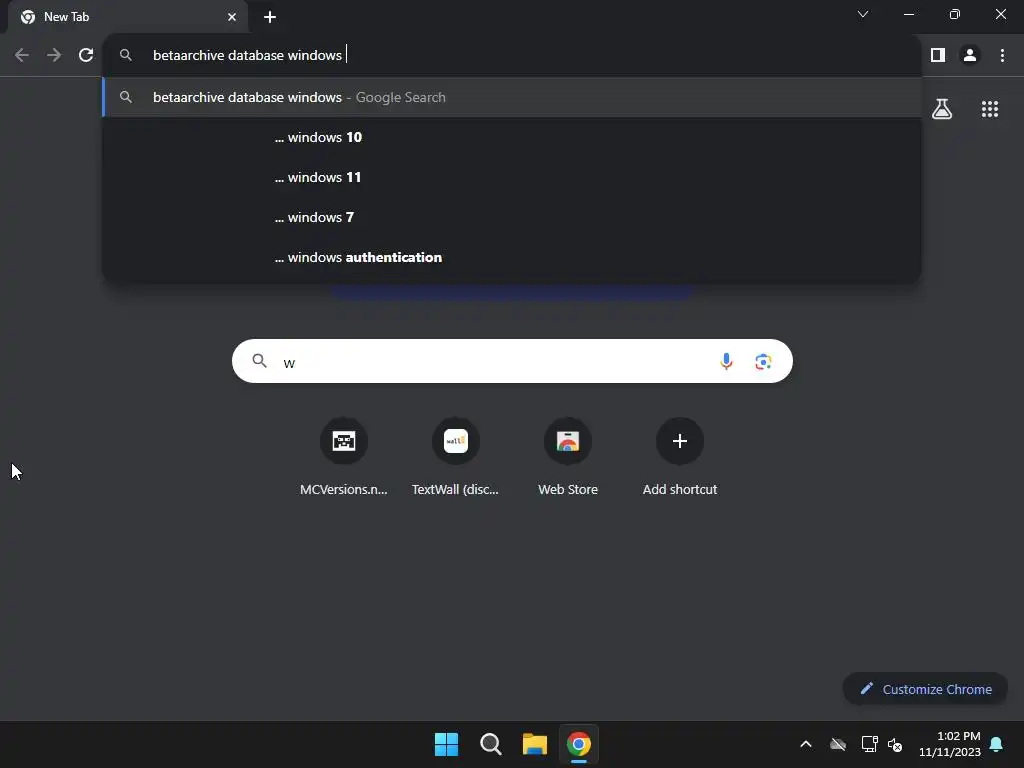Open Chrome Labs flask icon
The image size is (1024, 768).
pyautogui.click(x=942, y=109)
